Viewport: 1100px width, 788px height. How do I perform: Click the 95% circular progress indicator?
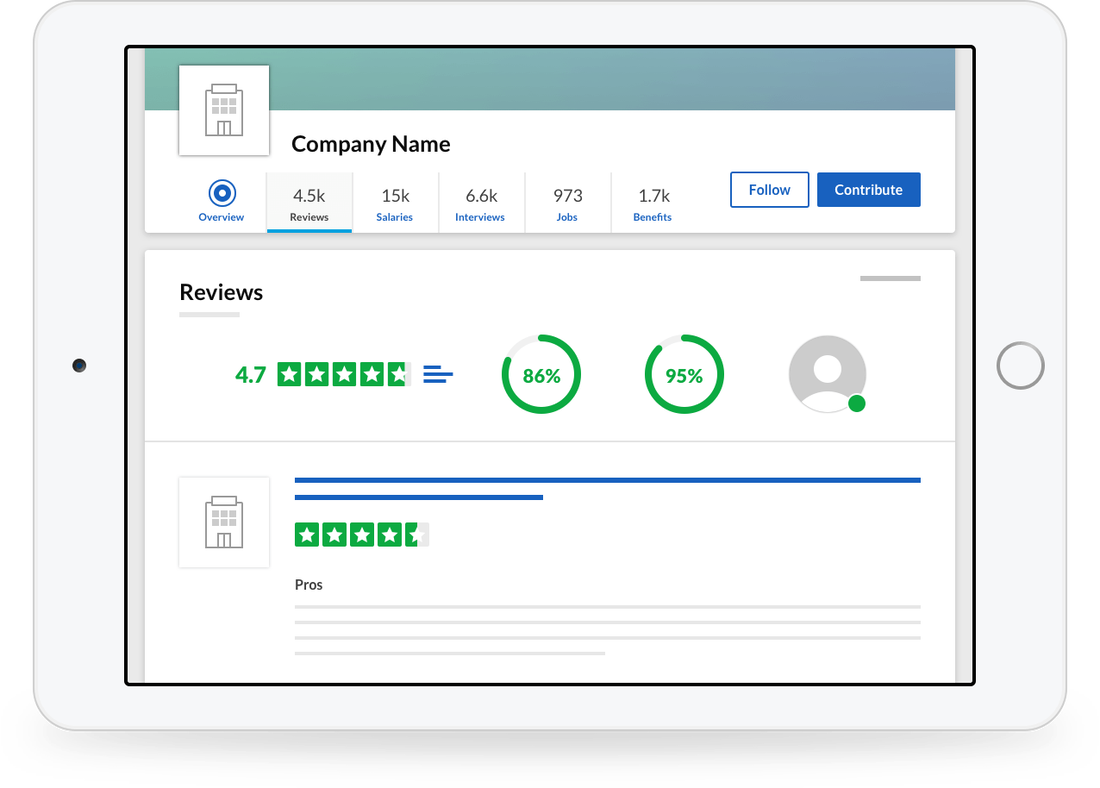tap(684, 374)
